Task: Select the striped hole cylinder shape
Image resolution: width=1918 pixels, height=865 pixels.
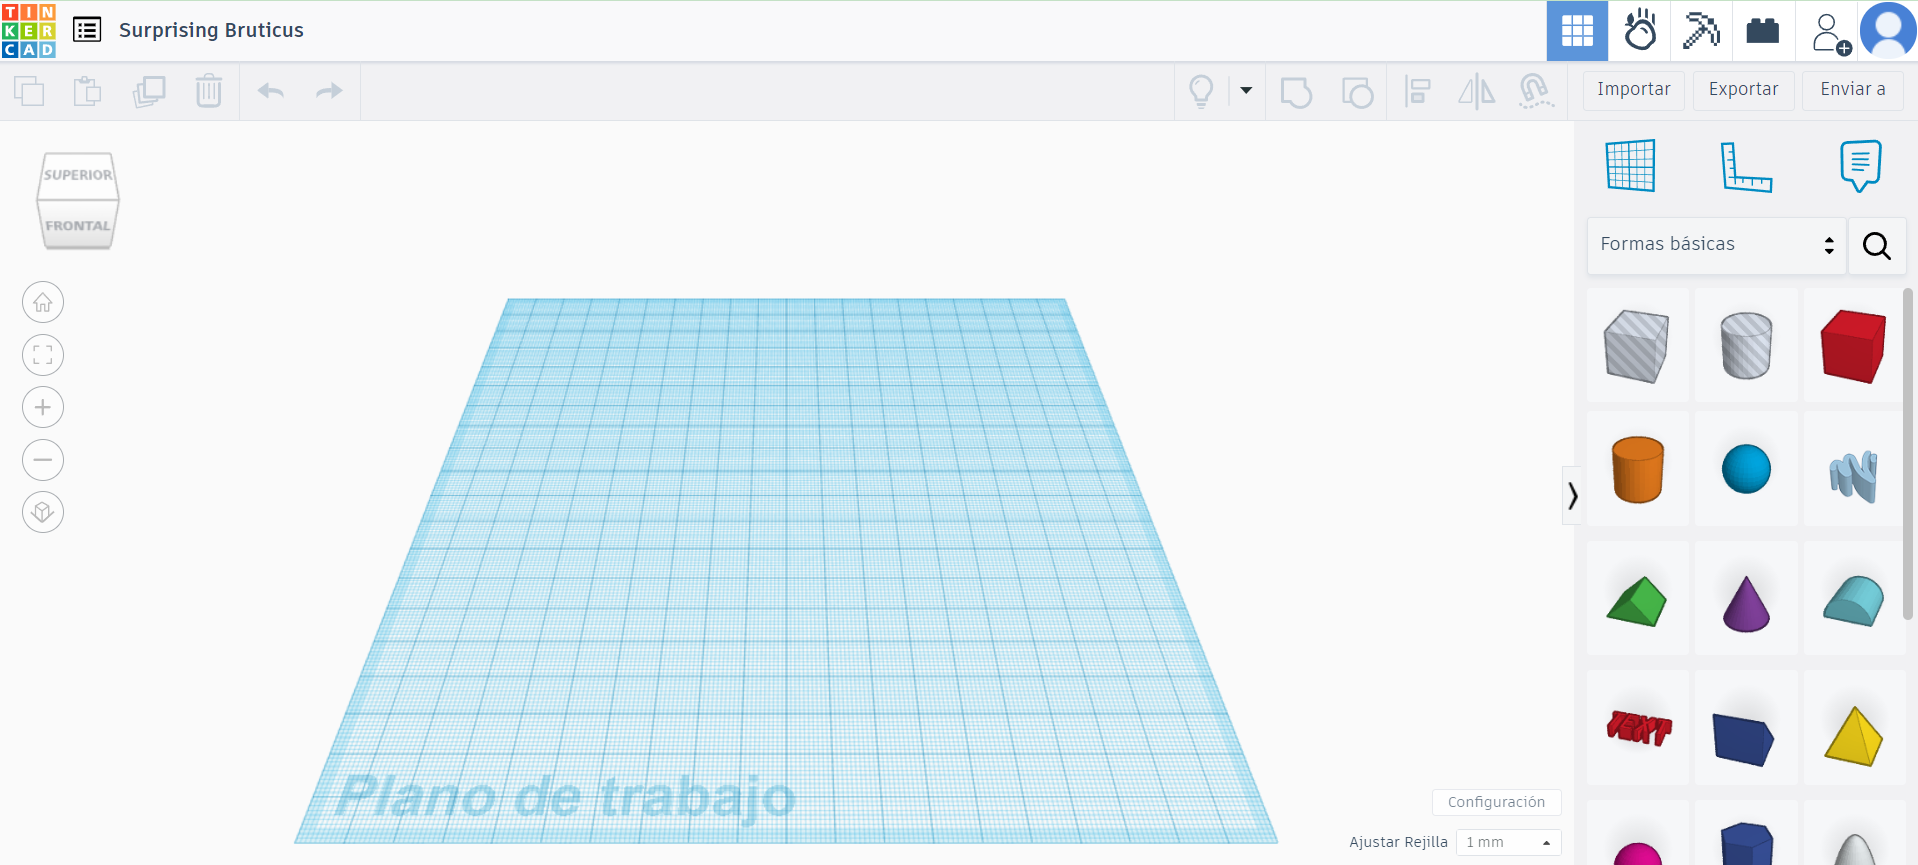Action: 1746,345
